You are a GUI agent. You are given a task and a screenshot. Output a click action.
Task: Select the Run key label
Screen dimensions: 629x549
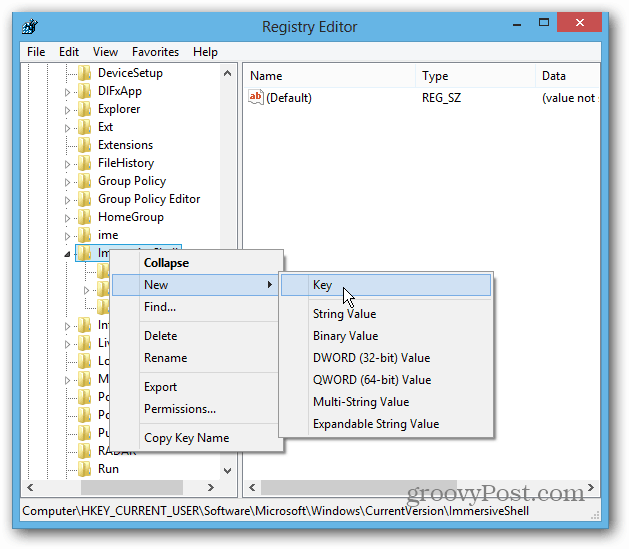[108, 469]
